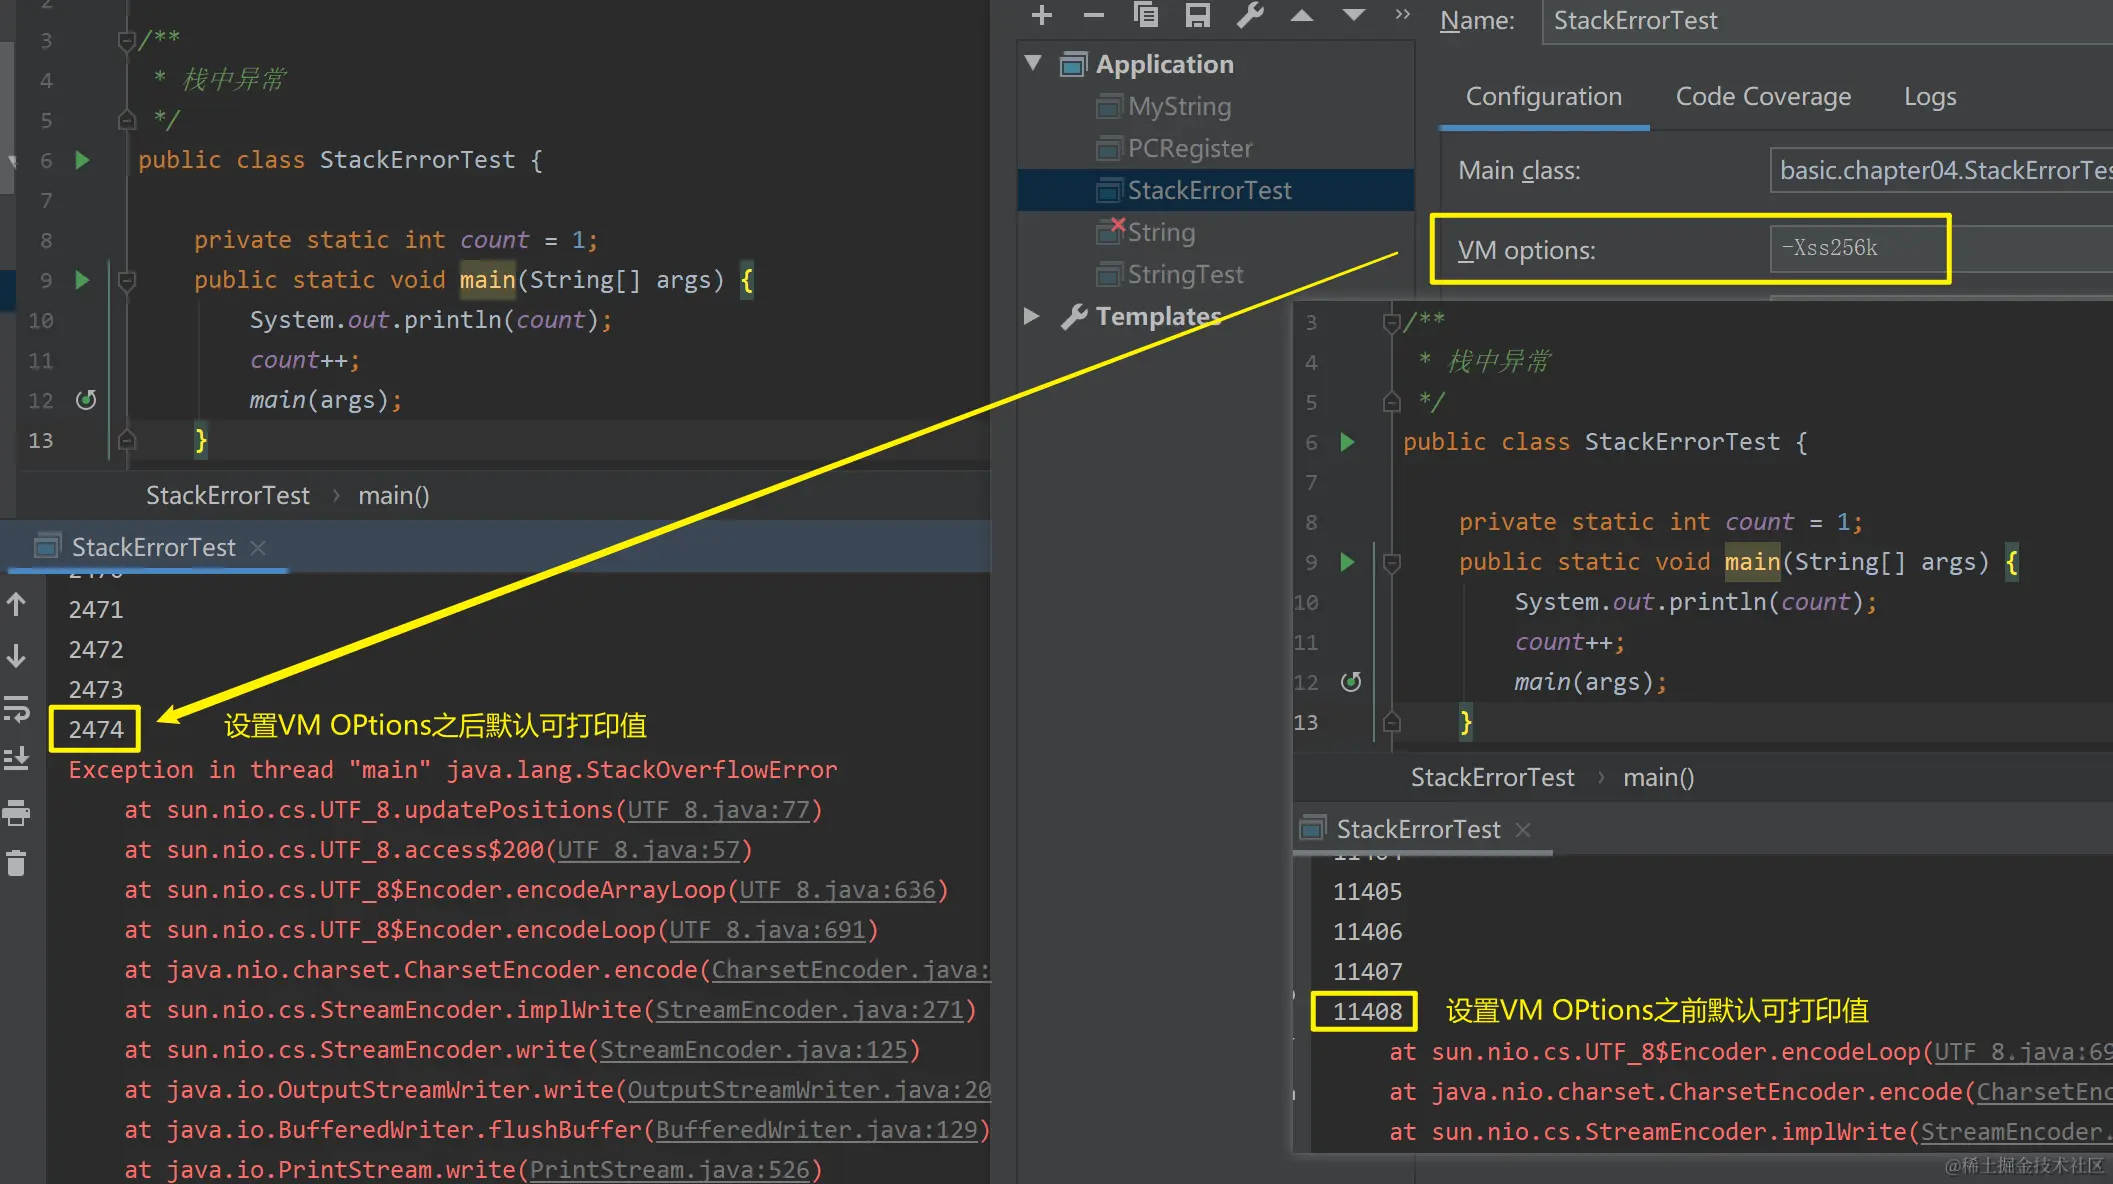The height and width of the screenshot is (1184, 2113).
Task: Click the move configuration up arrow
Action: point(1301,15)
